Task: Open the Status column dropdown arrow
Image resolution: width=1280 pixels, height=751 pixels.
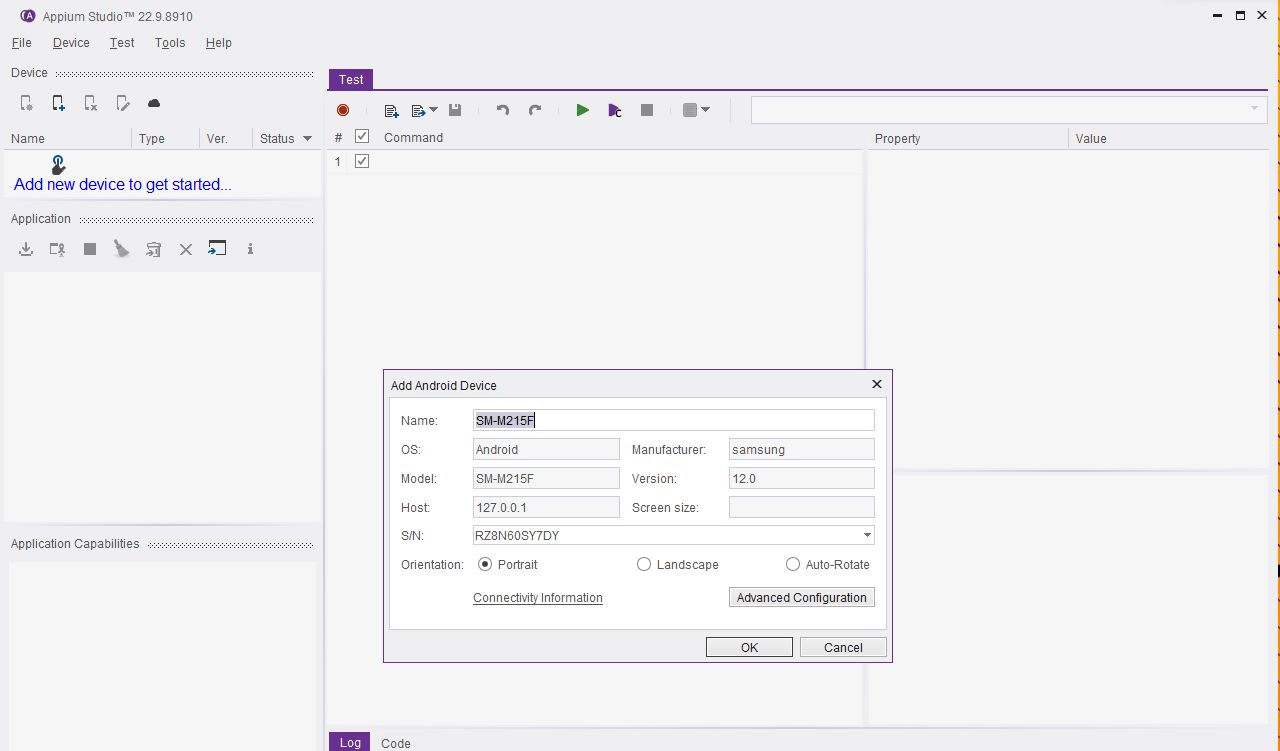Action: [x=307, y=139]
